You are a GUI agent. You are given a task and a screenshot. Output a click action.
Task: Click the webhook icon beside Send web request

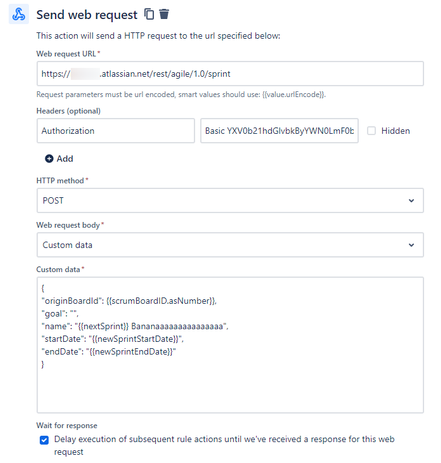(x=19, y=14)
